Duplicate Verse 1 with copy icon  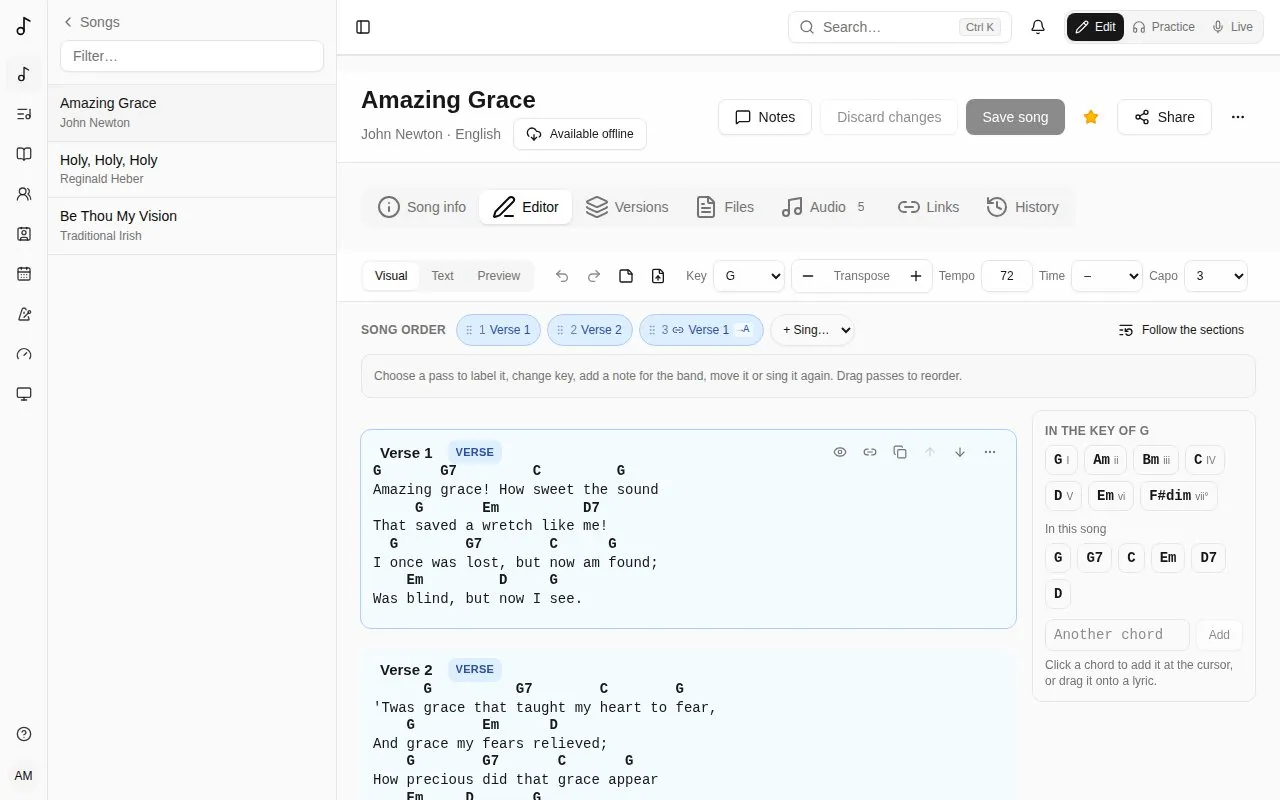[900, 452]
